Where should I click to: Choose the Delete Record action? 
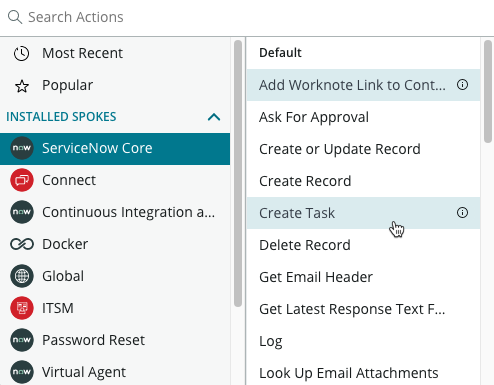coord(363,245)
